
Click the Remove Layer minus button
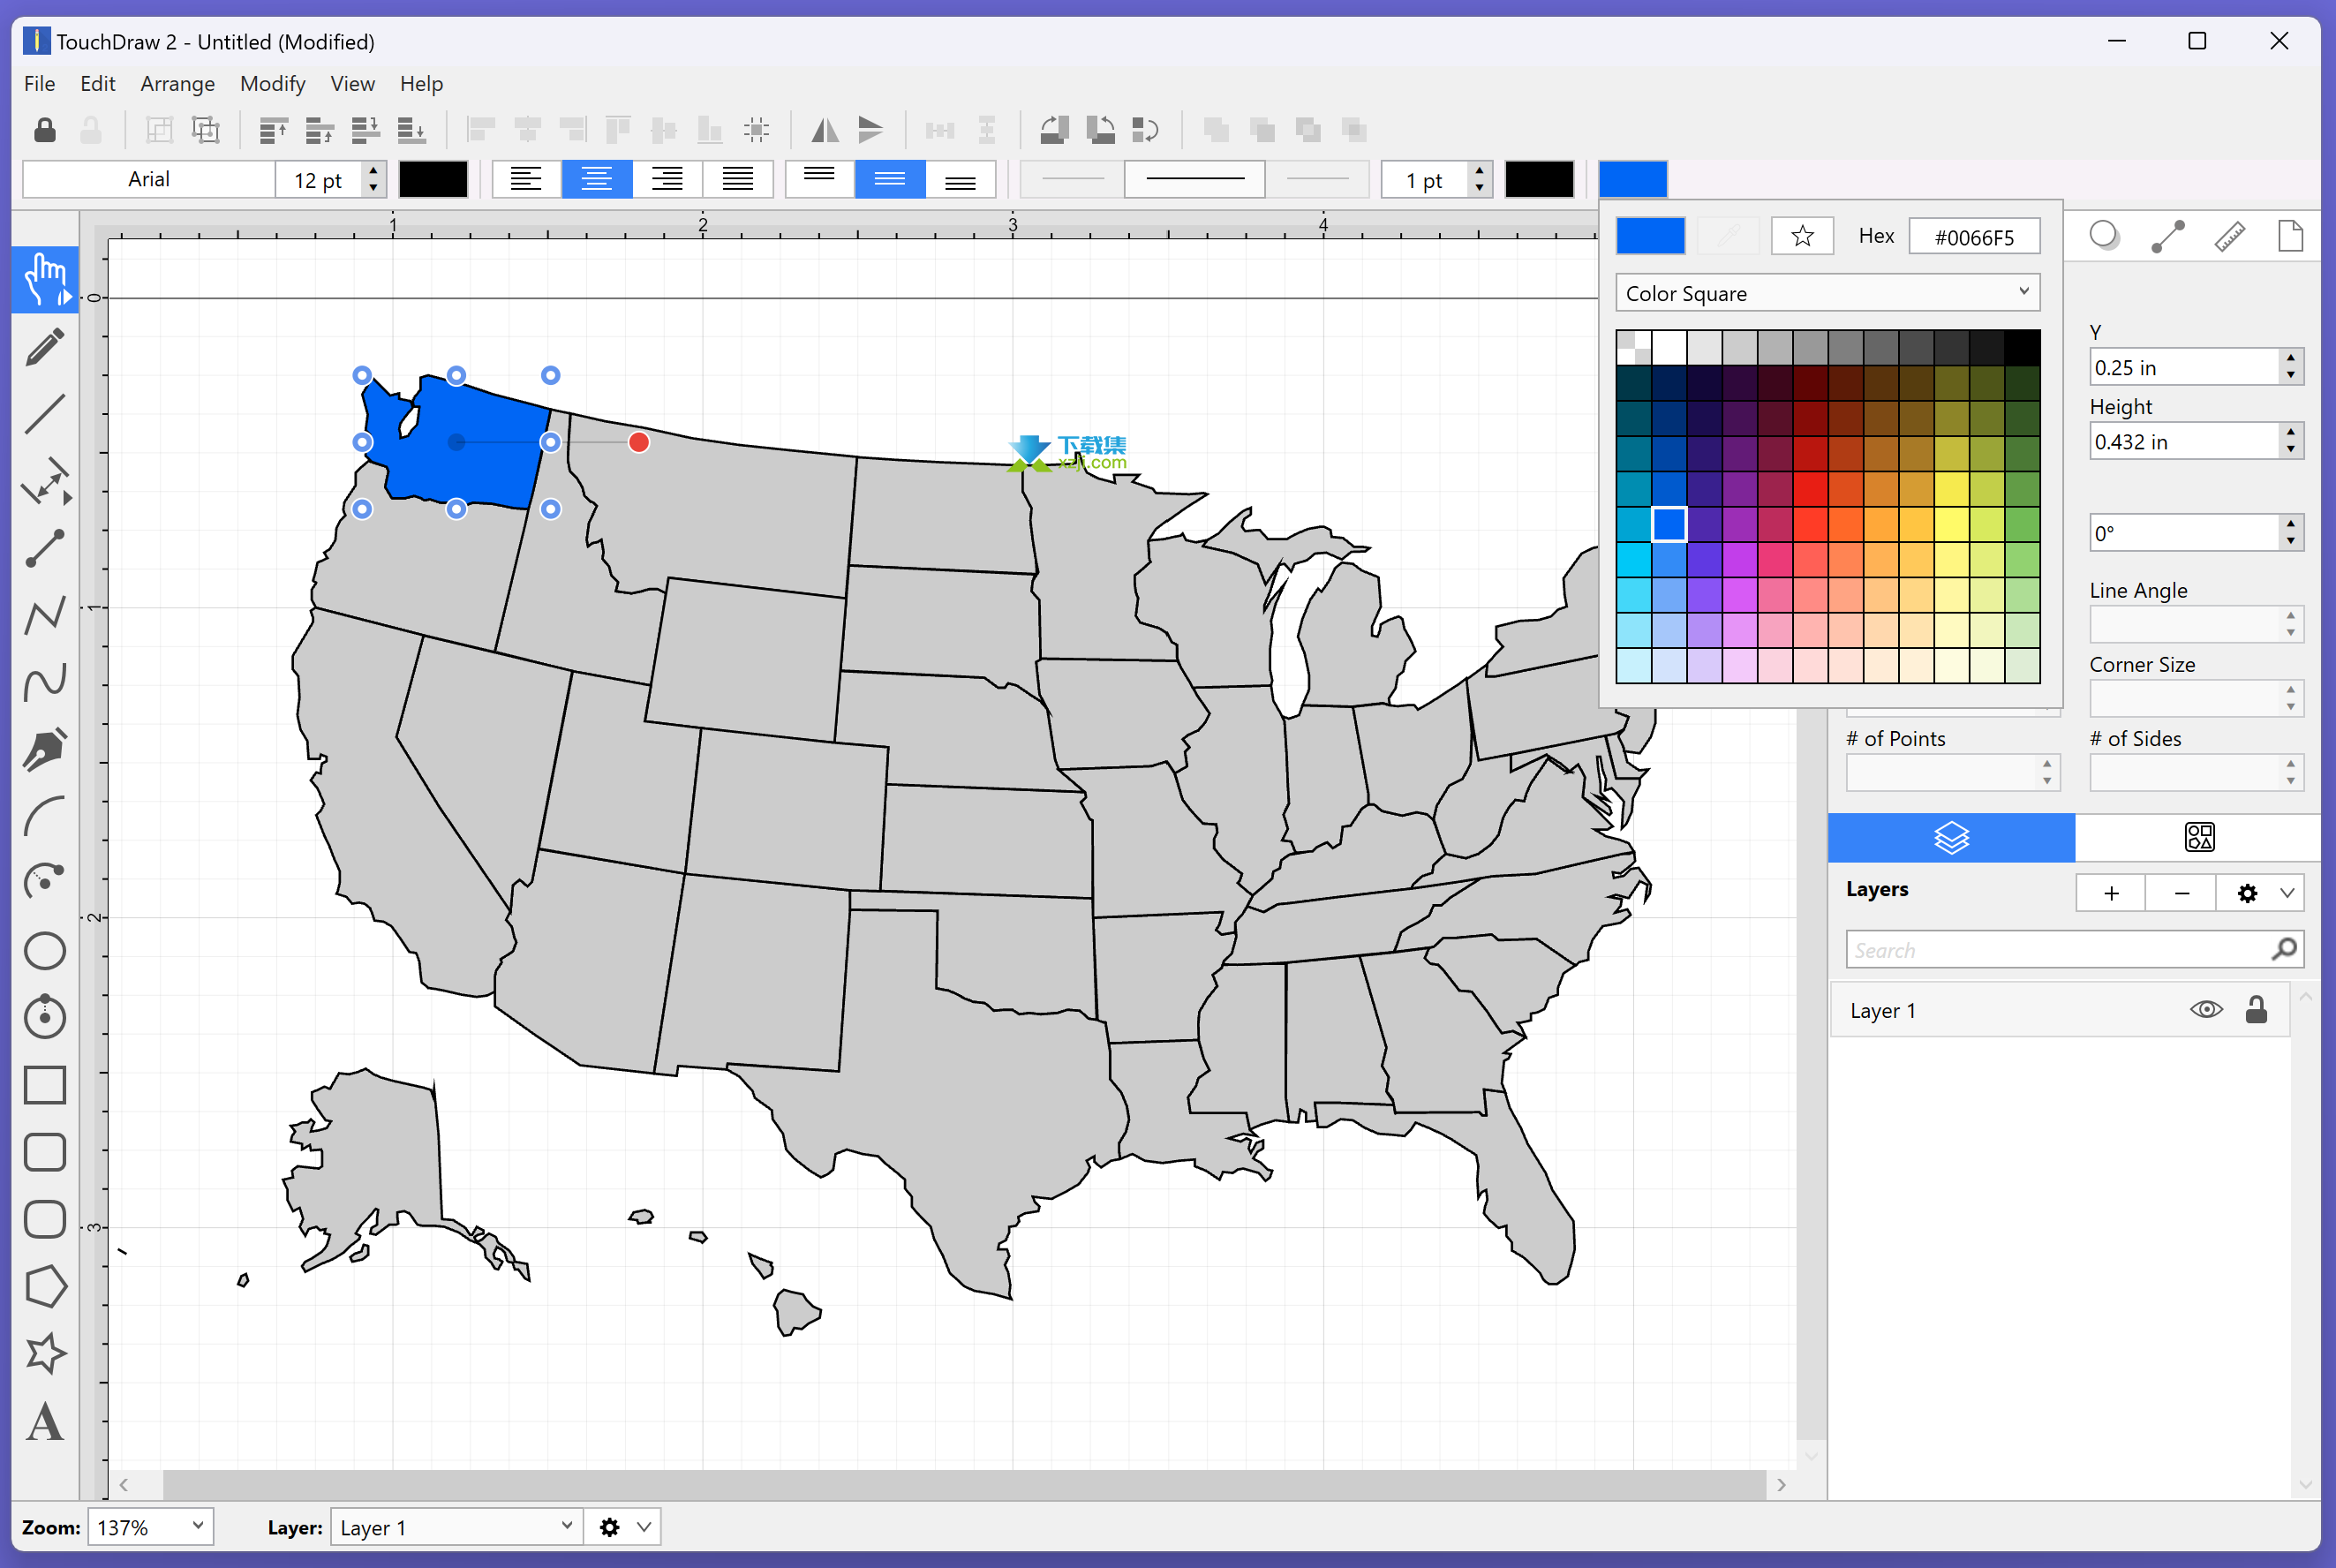2181,891
